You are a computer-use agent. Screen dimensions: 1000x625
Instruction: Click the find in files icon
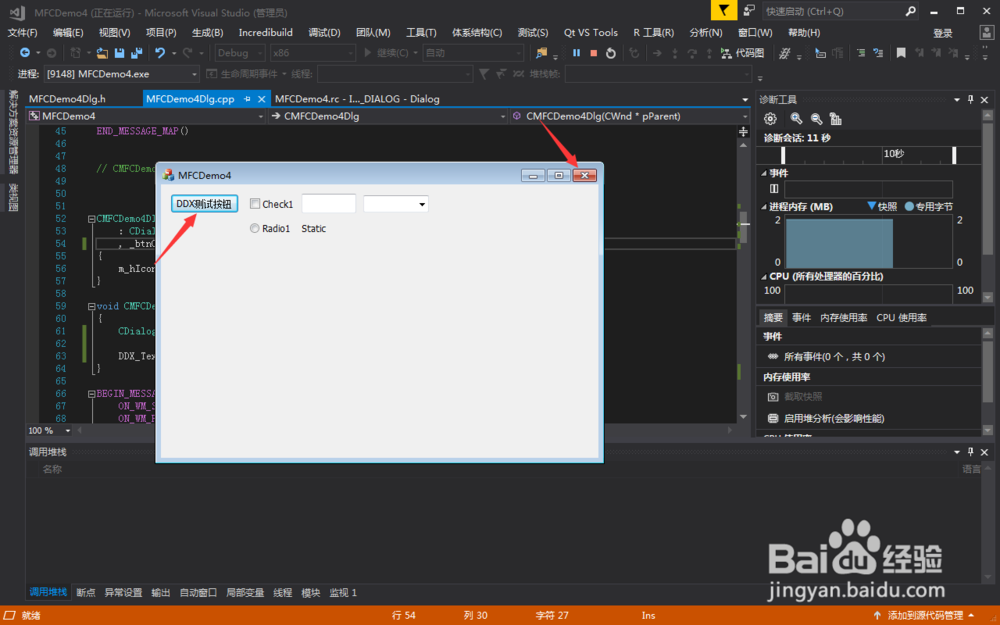point(541,53)
